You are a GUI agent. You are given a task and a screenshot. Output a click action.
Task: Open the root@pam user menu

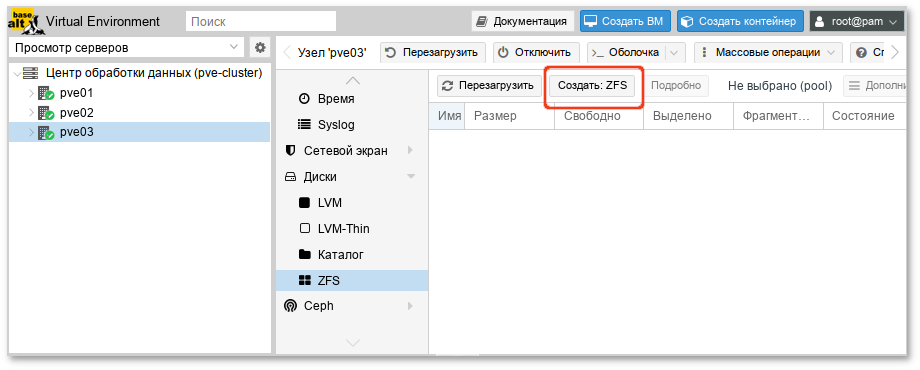[x=857, y=22]
